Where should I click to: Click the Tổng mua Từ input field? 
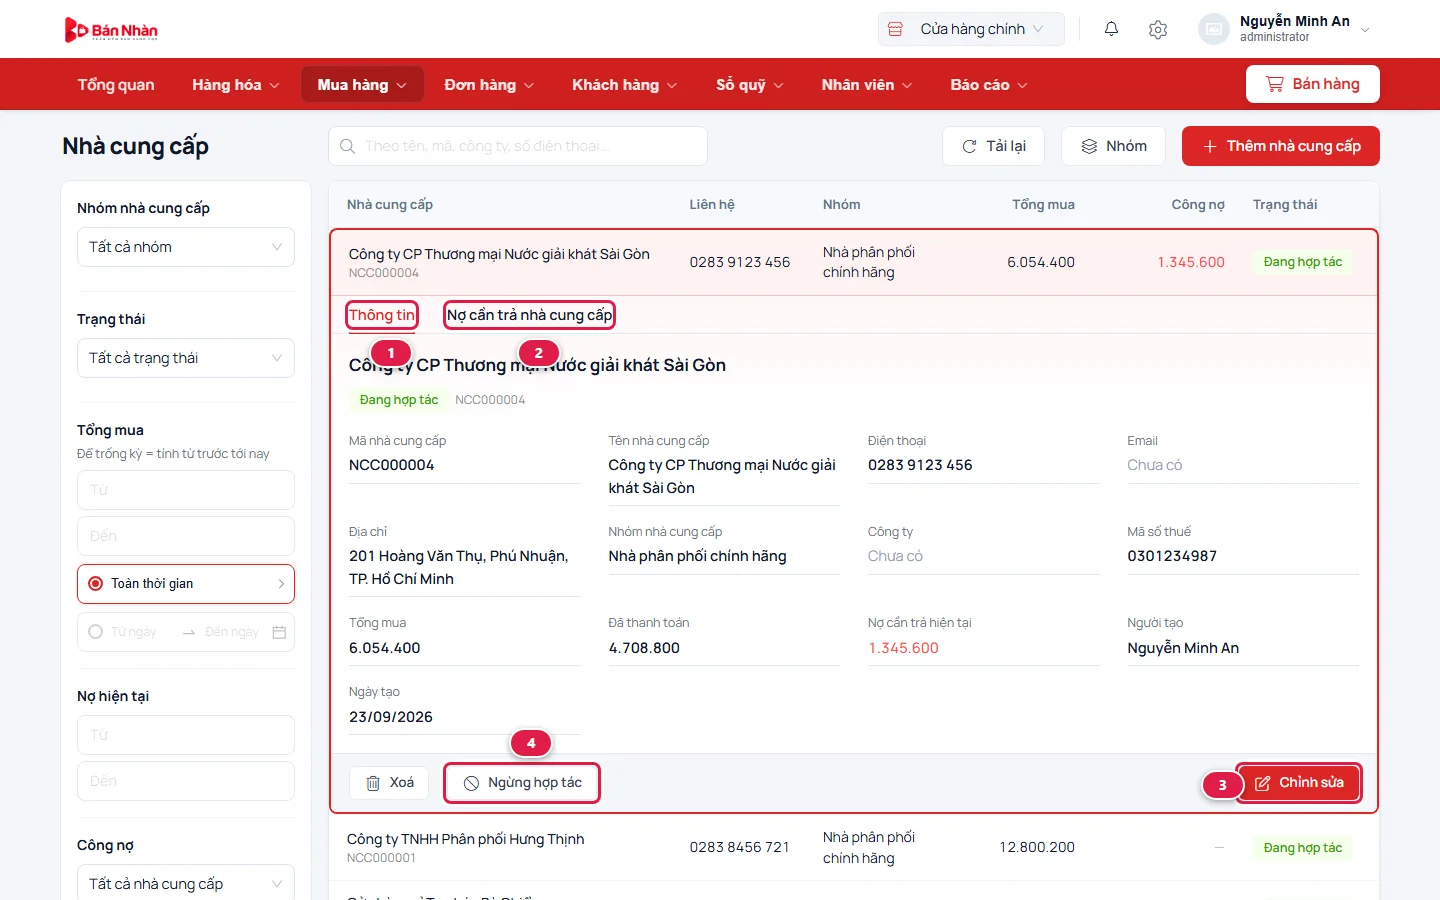point(186,490)
